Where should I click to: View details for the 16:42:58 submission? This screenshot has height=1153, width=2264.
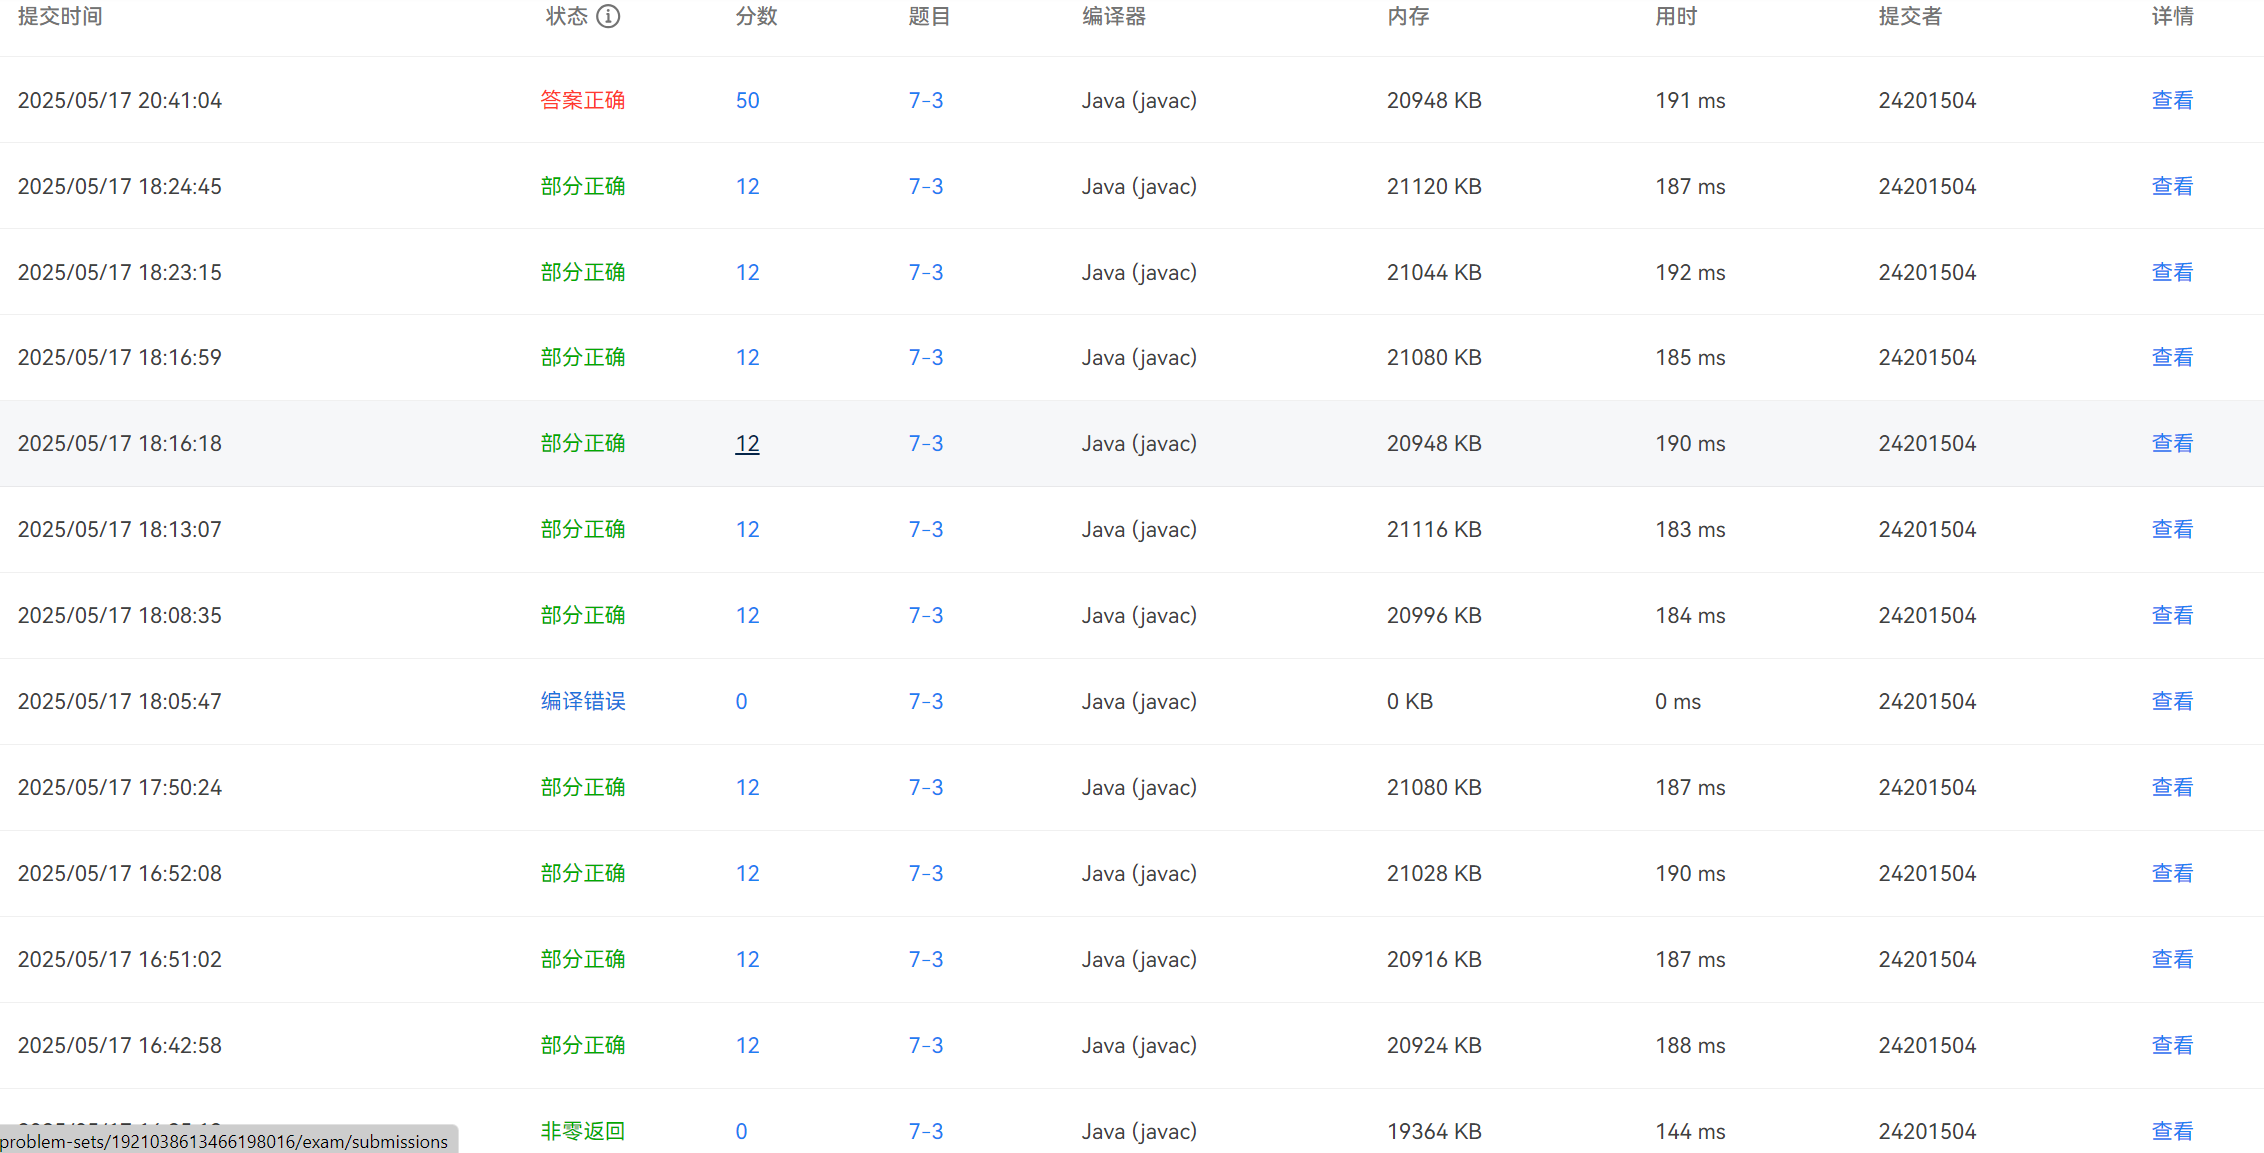[2172, 1045]
